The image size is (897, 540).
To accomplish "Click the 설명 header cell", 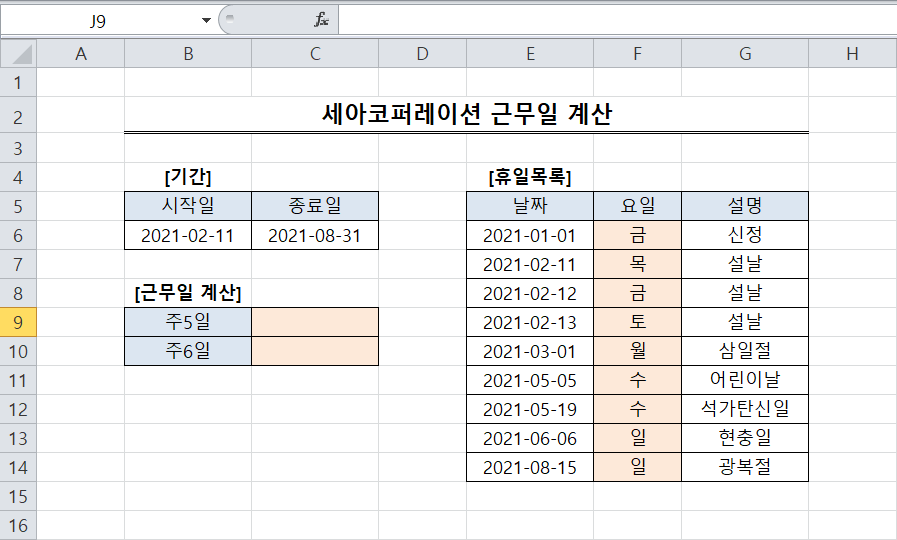I will (745, 206).
